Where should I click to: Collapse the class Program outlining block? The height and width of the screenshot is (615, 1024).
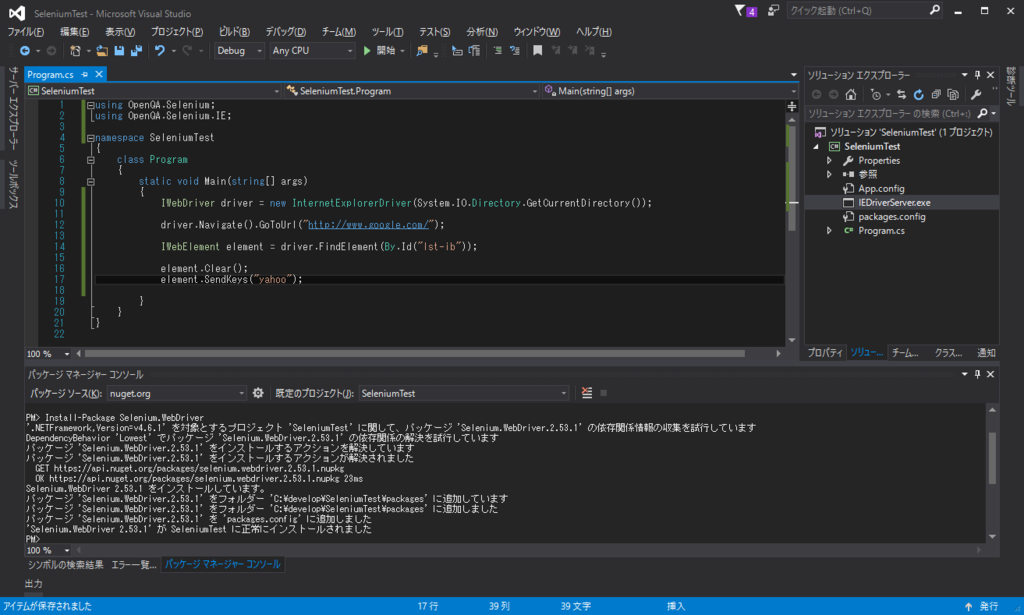[91, 160]
